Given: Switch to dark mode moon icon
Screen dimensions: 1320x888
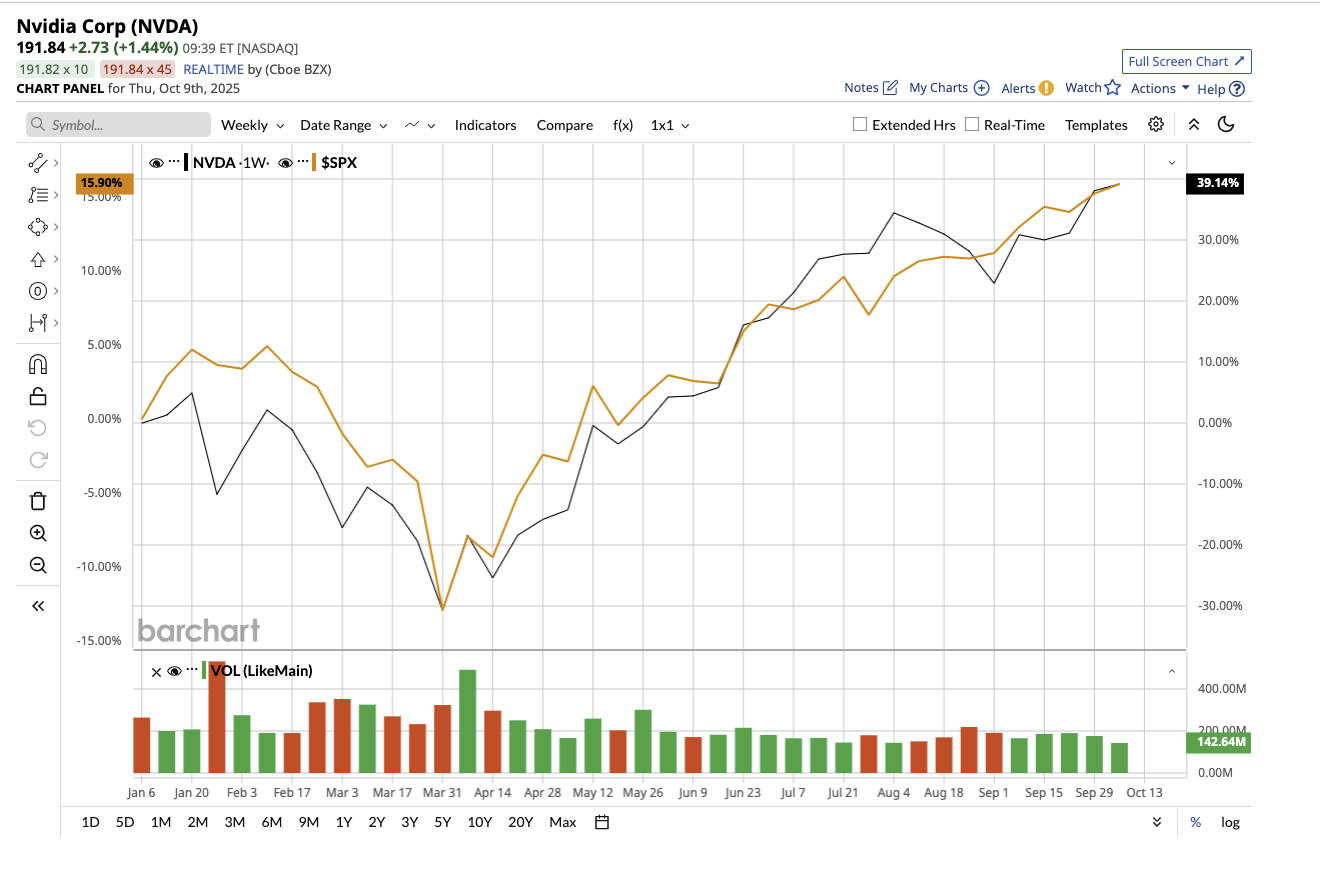Looking at the screenshot, I should pos(1227,125).
